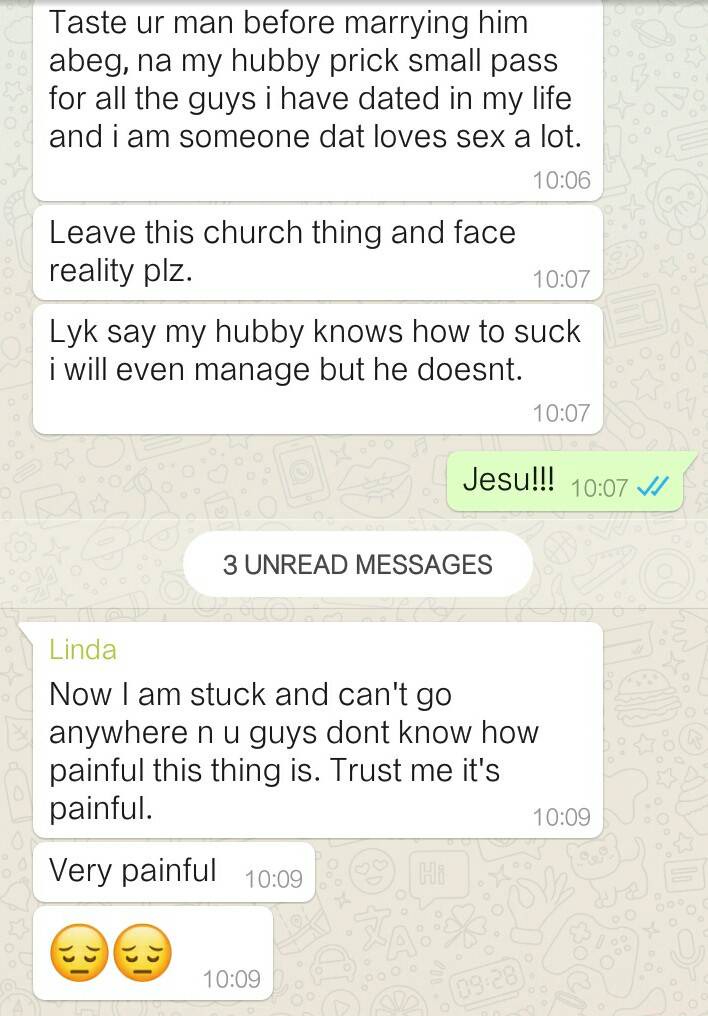Tap the 3 UNREAD MESSAGES divider

[358, 564]
